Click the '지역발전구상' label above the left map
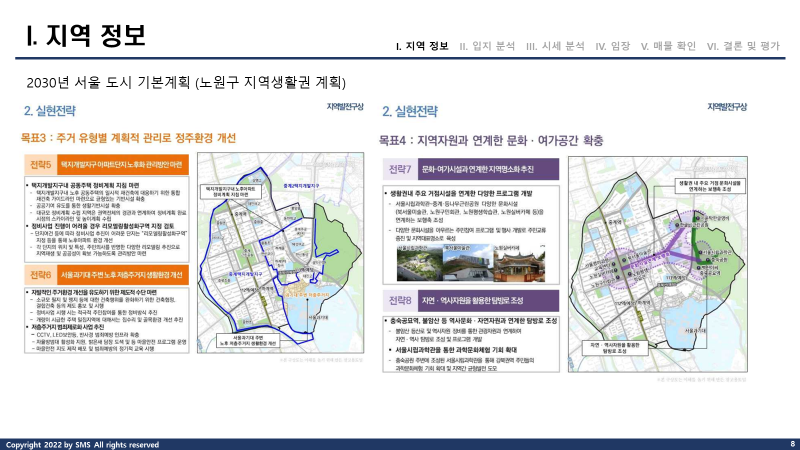 pyautogui.click(x=345, y=107)
